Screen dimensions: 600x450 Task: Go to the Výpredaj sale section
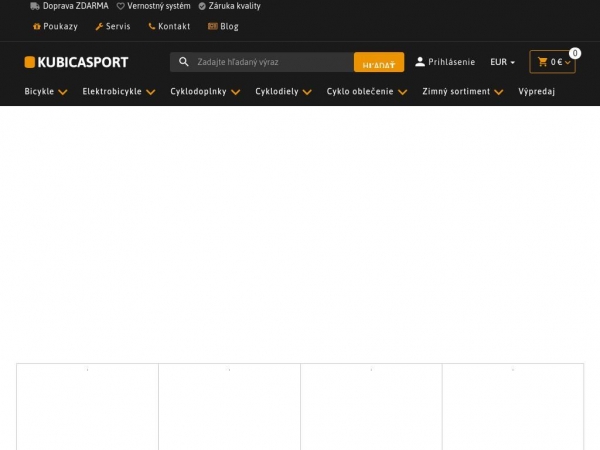(x=536, y=91)
